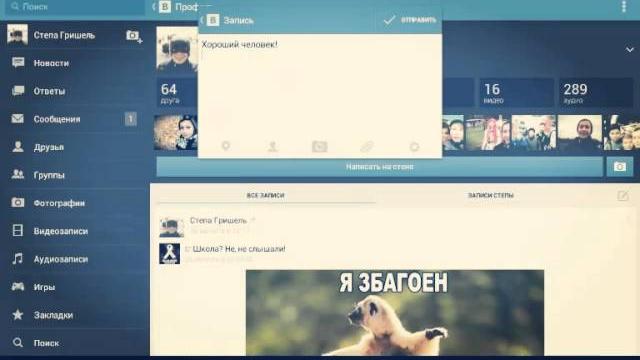Send the post with ОТПРАВИТЬ
The height and width of the screenshot is (360, 640).
(411, 20)
